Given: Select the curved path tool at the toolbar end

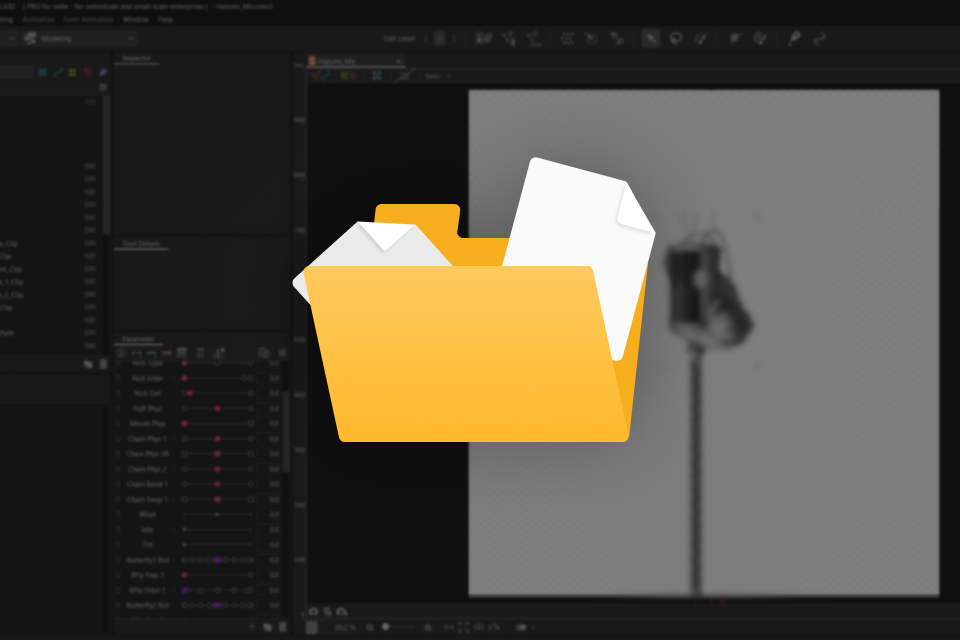Looking at the screenshot, I should [x=819, y=39].
